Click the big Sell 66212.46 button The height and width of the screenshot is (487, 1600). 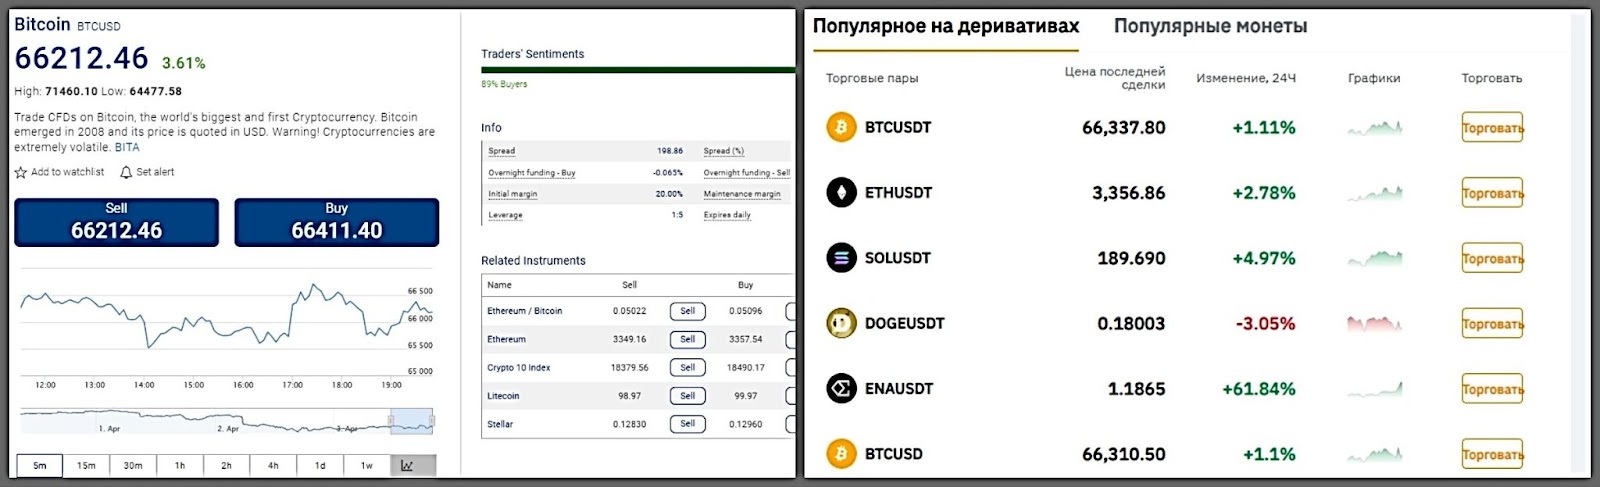(116, 222)
